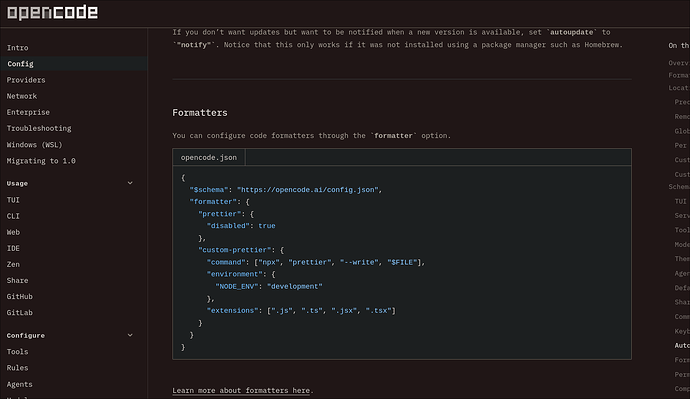The height and width of the screenshot is (399, 690).
Task: Click the opencode logo
Action: point(52,12)
